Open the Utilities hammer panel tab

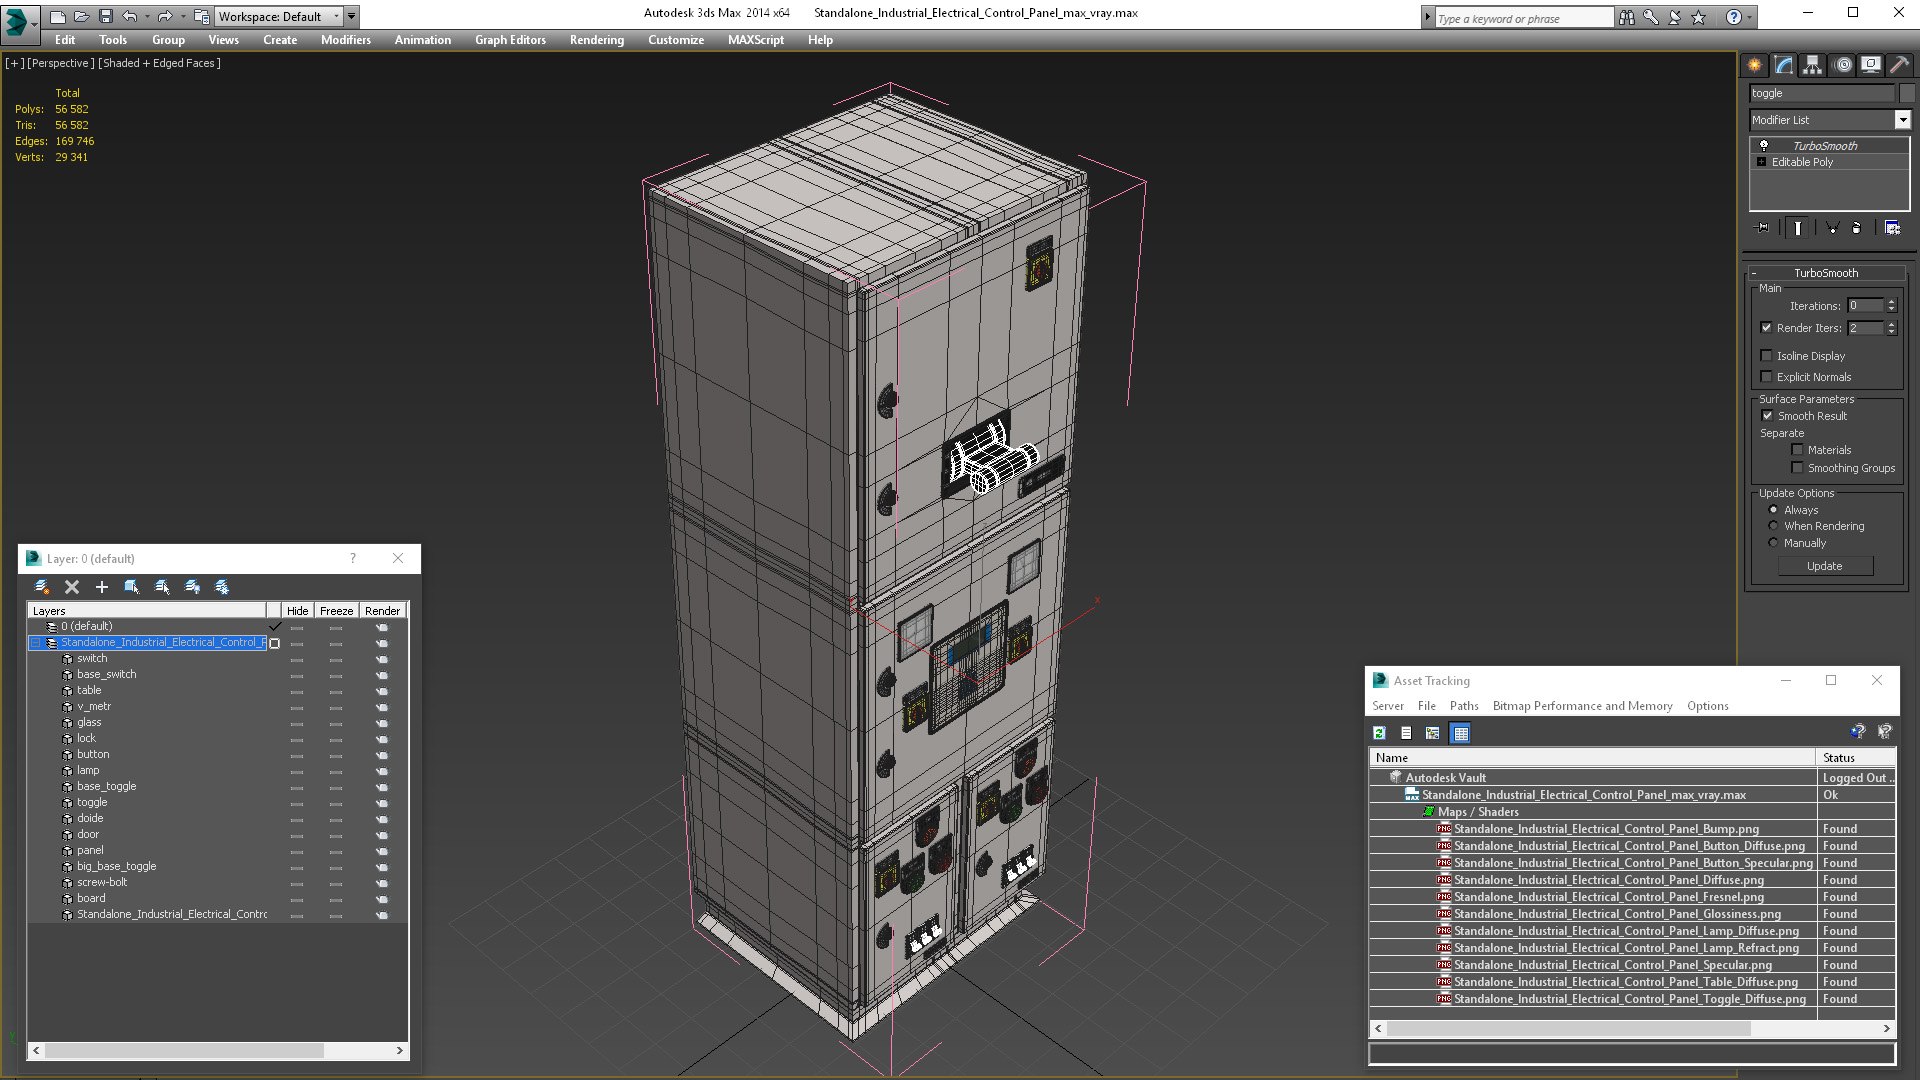click(x=1899, y=65)
